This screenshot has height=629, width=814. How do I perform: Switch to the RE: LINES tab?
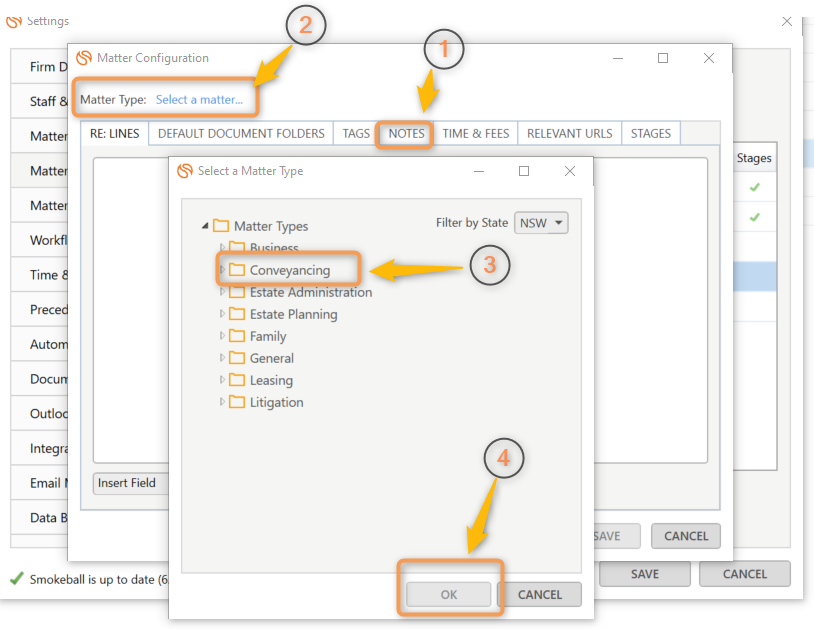click(x=115, y=133)
